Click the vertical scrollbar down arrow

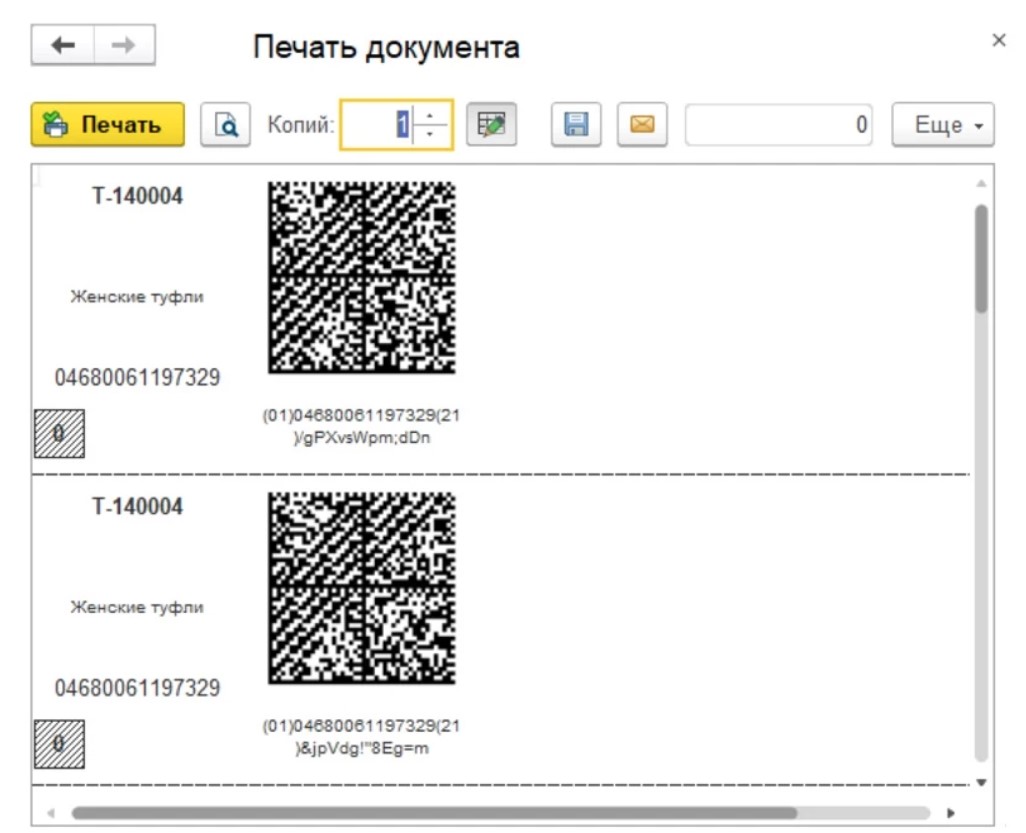[981, 782]
